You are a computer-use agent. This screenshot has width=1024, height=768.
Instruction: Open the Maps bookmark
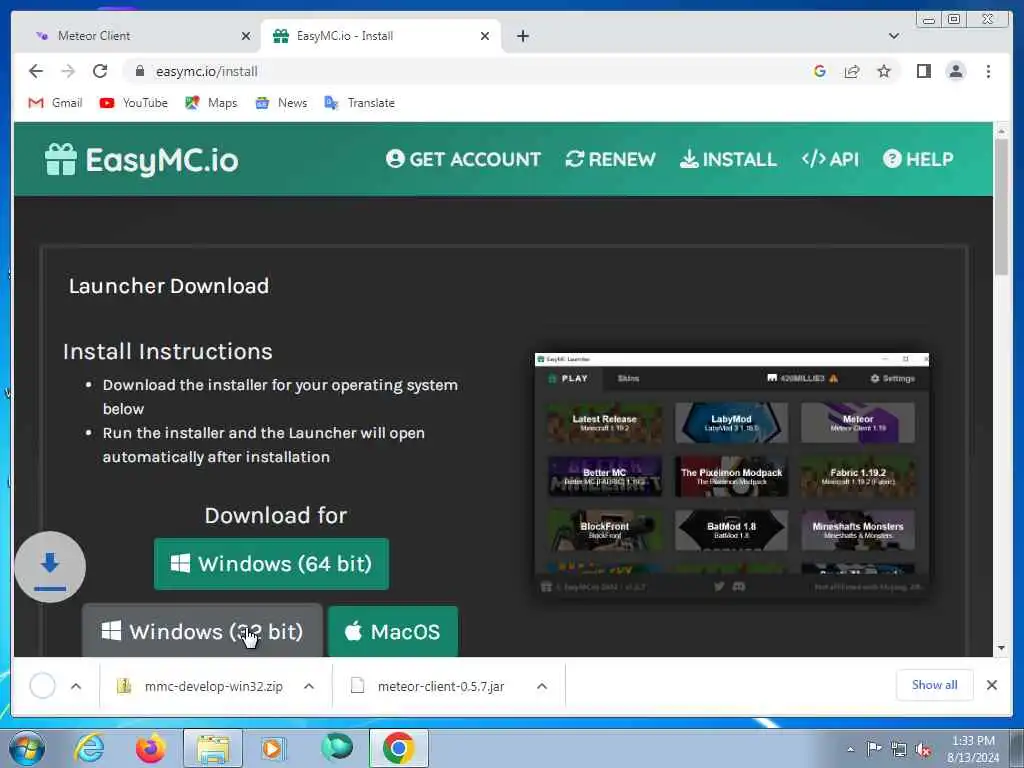[211, 103]
